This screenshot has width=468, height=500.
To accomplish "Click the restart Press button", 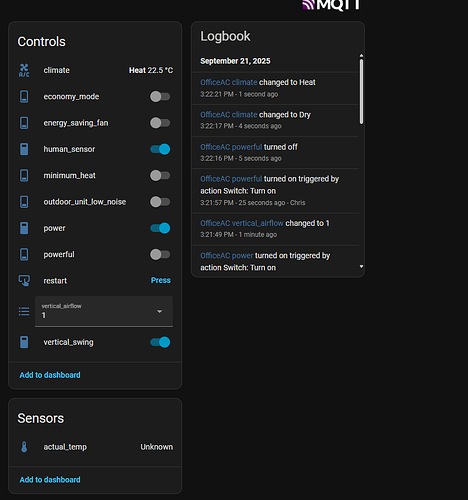I will (x=161, y=280).
